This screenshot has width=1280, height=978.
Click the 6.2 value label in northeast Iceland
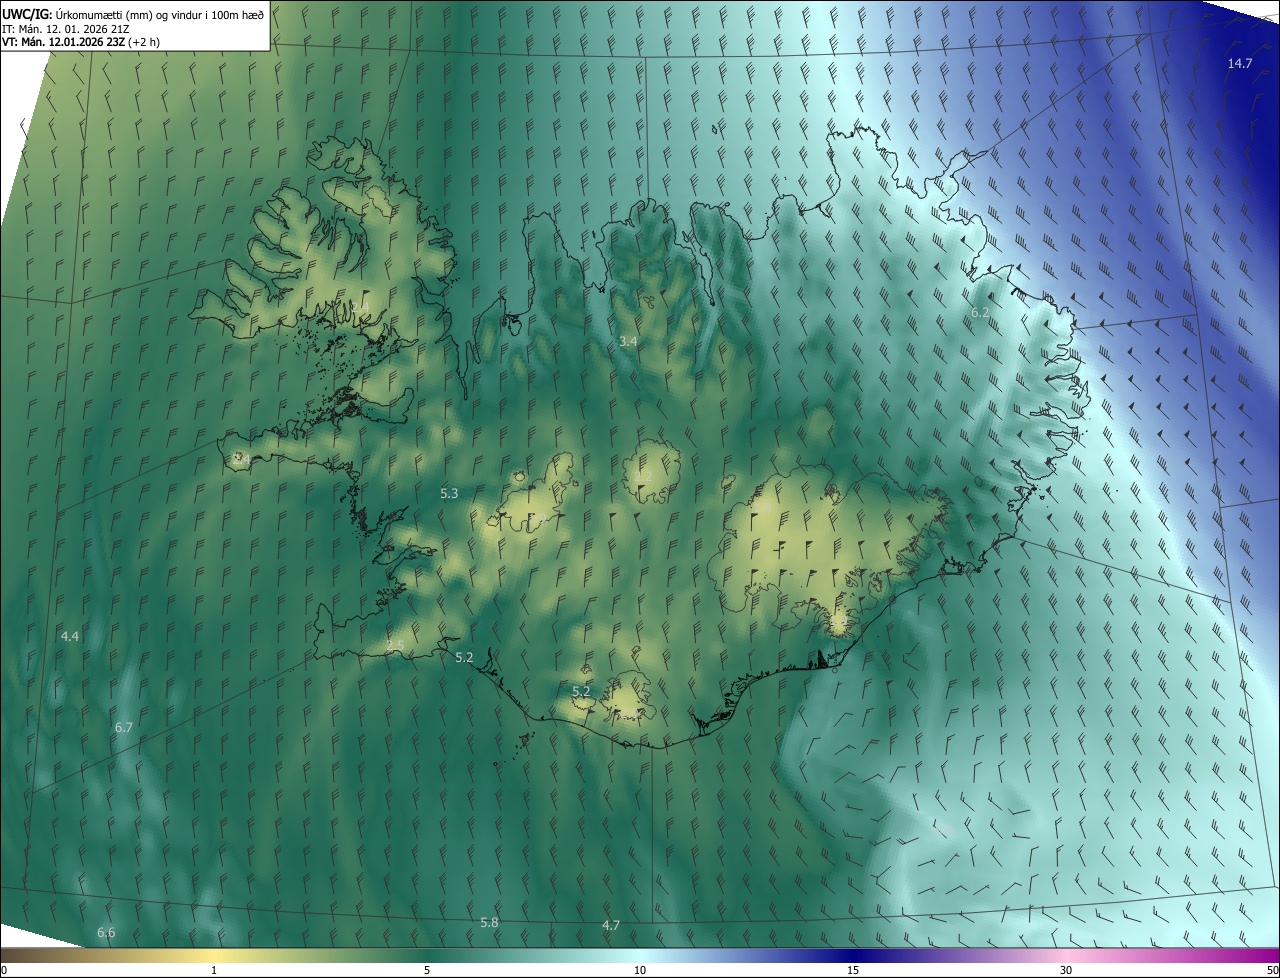click(x=980, y=313)
